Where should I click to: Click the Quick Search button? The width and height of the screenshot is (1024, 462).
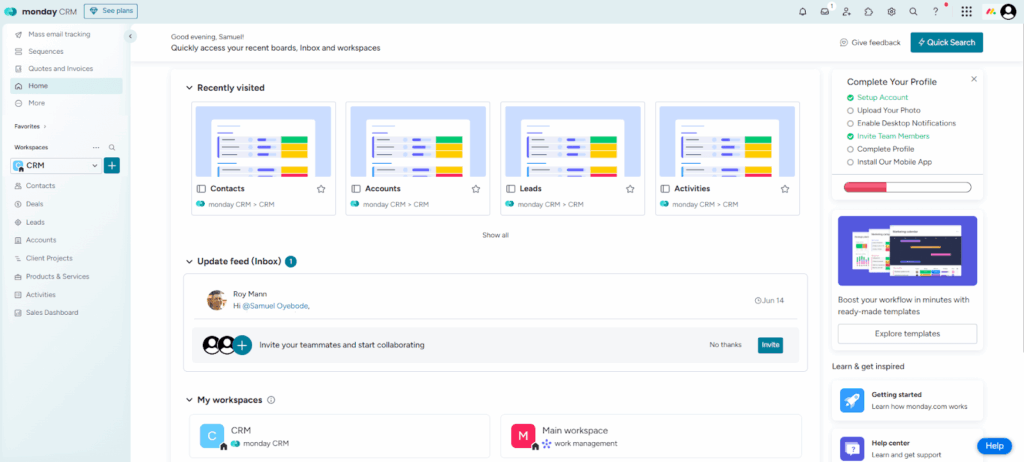click(946, 42)
